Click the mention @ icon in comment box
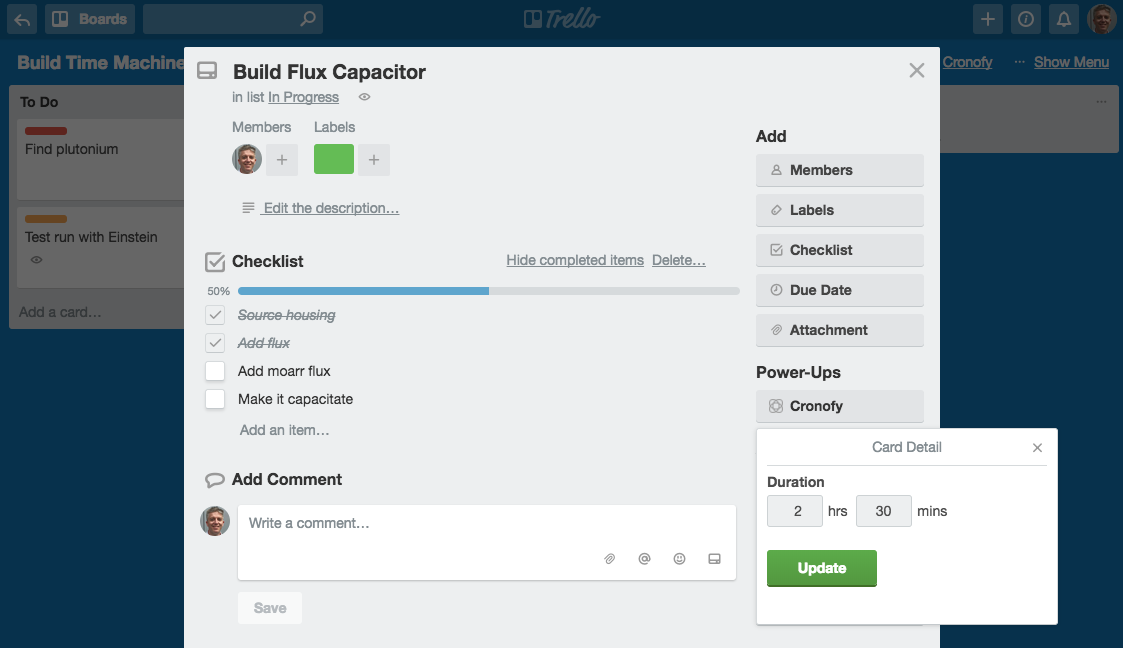Screen dimensions: 1123x648 [x=644, y=559]
